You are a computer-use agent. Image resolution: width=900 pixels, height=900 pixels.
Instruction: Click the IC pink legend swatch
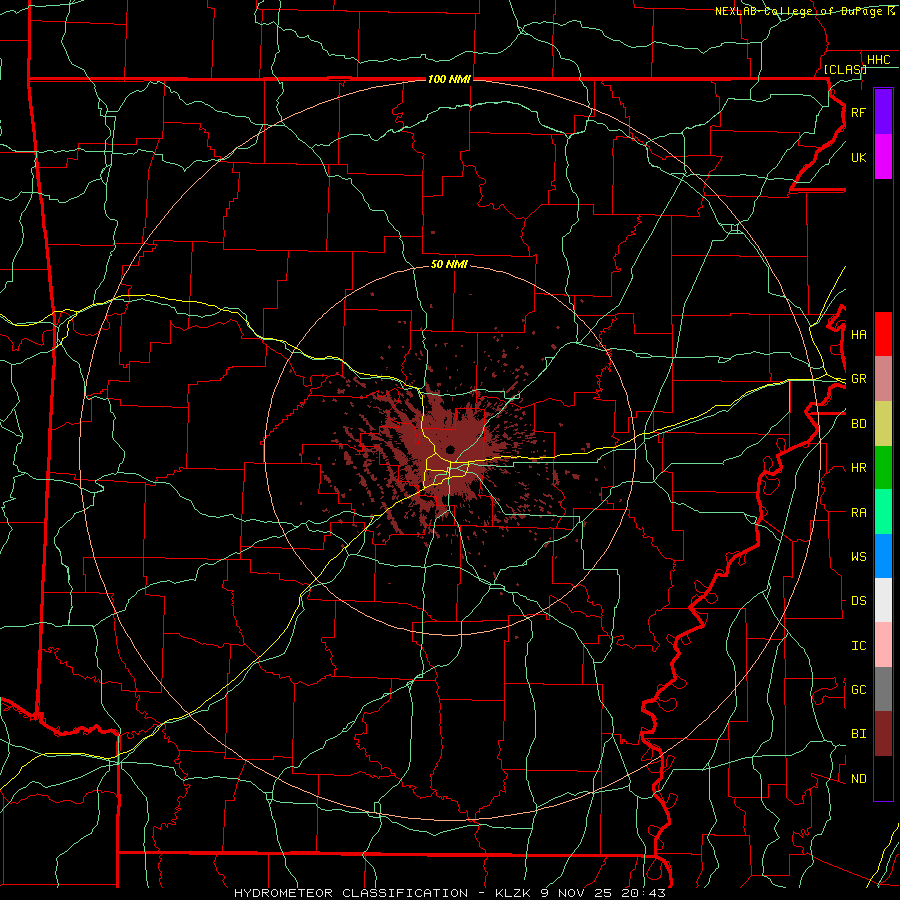[883, 645]
